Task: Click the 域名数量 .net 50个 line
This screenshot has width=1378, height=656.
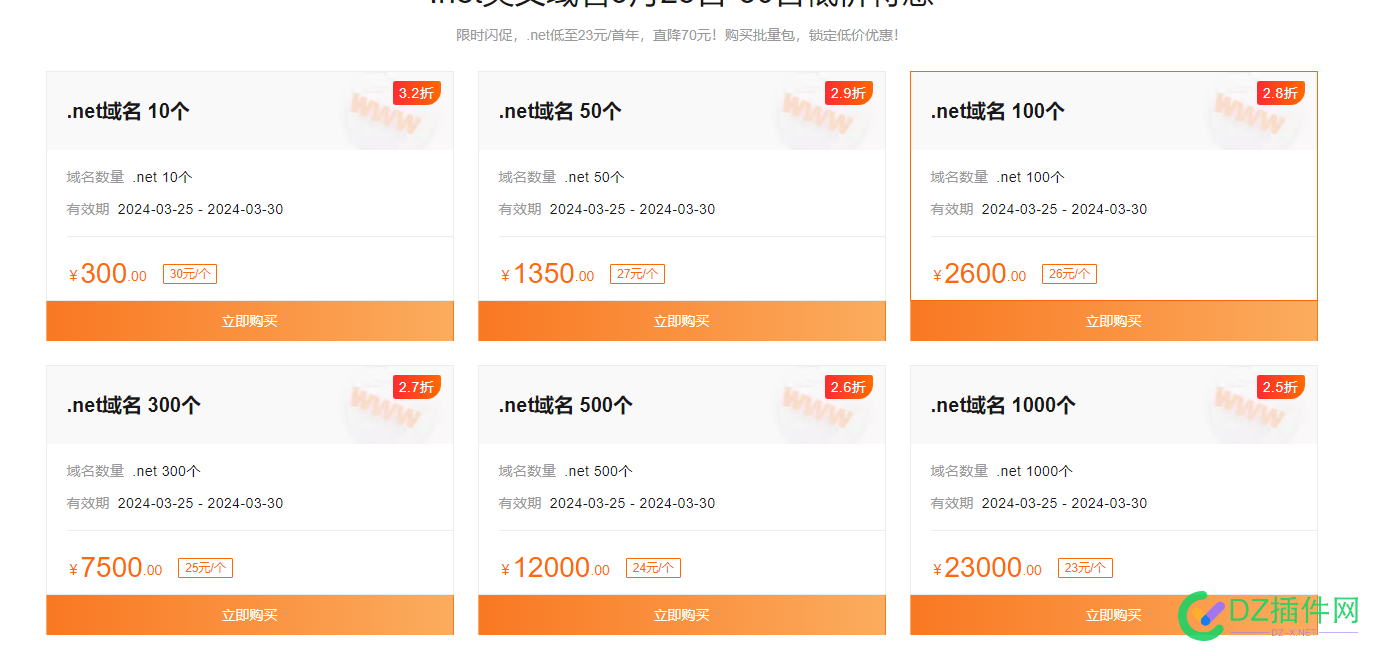Action: pos(562,177)
